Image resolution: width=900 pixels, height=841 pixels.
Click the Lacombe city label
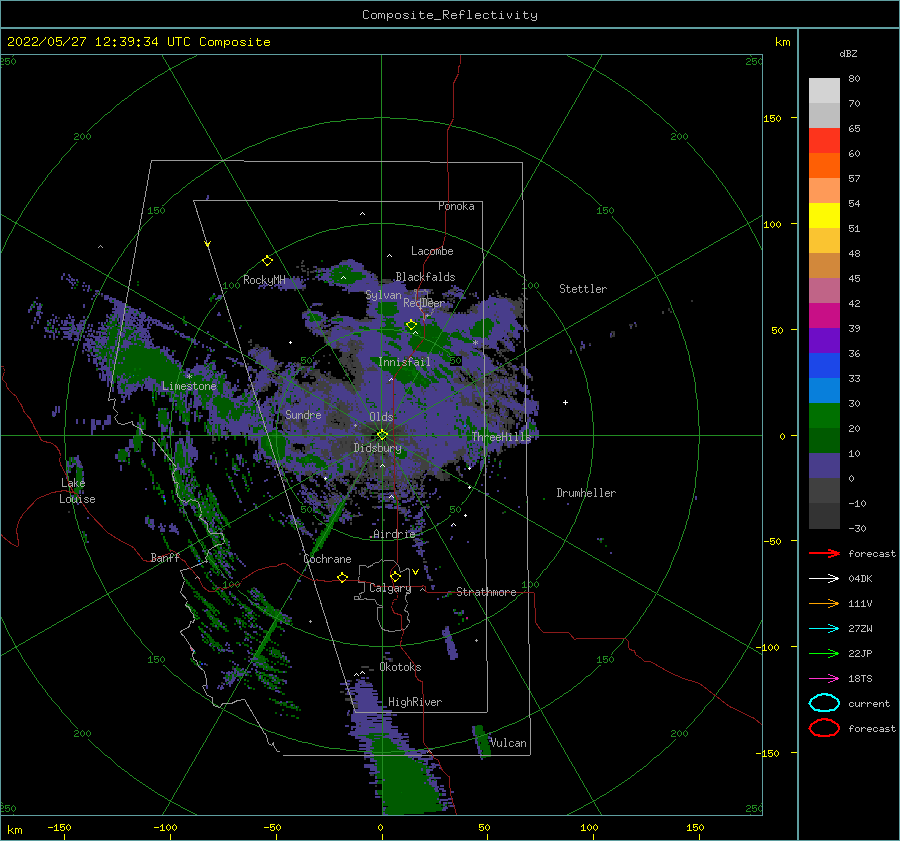click(432, 251)
